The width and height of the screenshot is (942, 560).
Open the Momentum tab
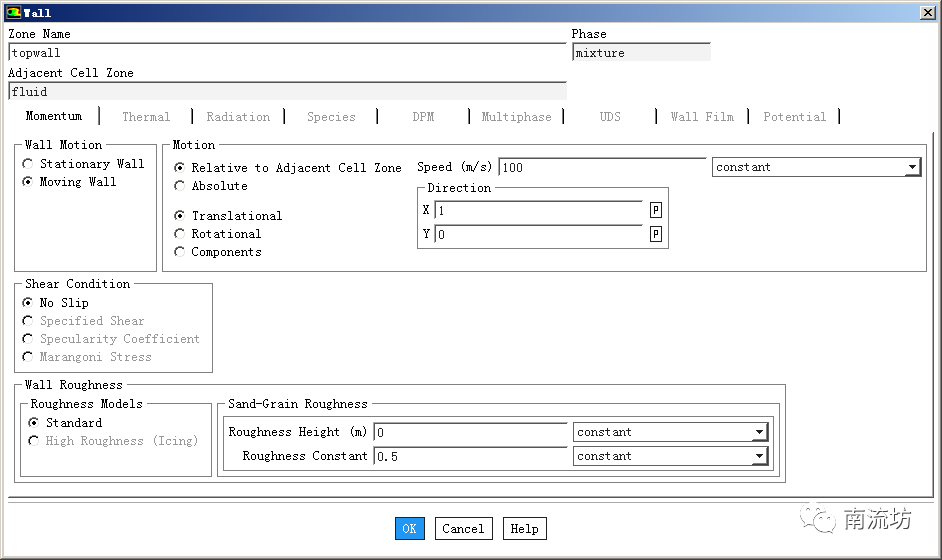54,117
